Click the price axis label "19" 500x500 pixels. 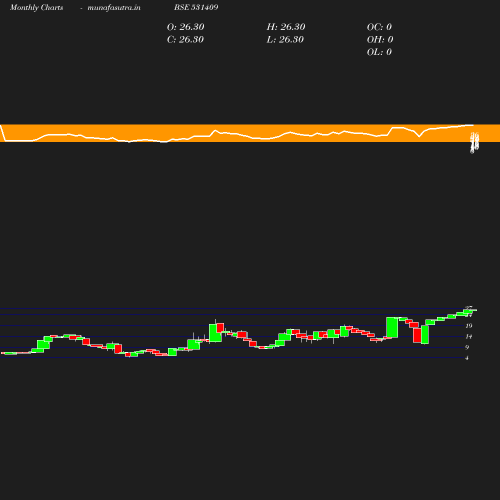469,326
